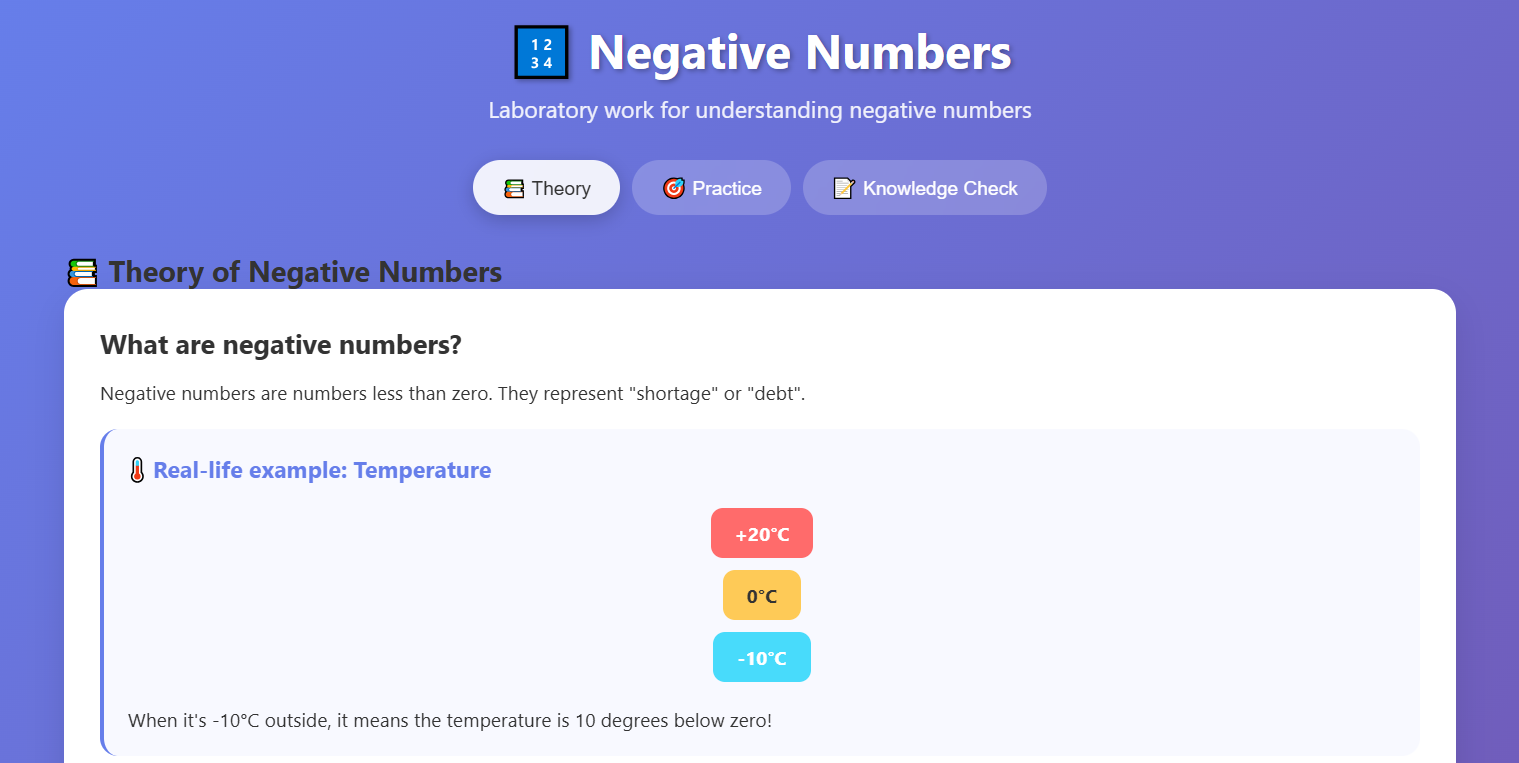Open the Practice tab
The height and width of the screenshot is (763, 1519).
711,188
